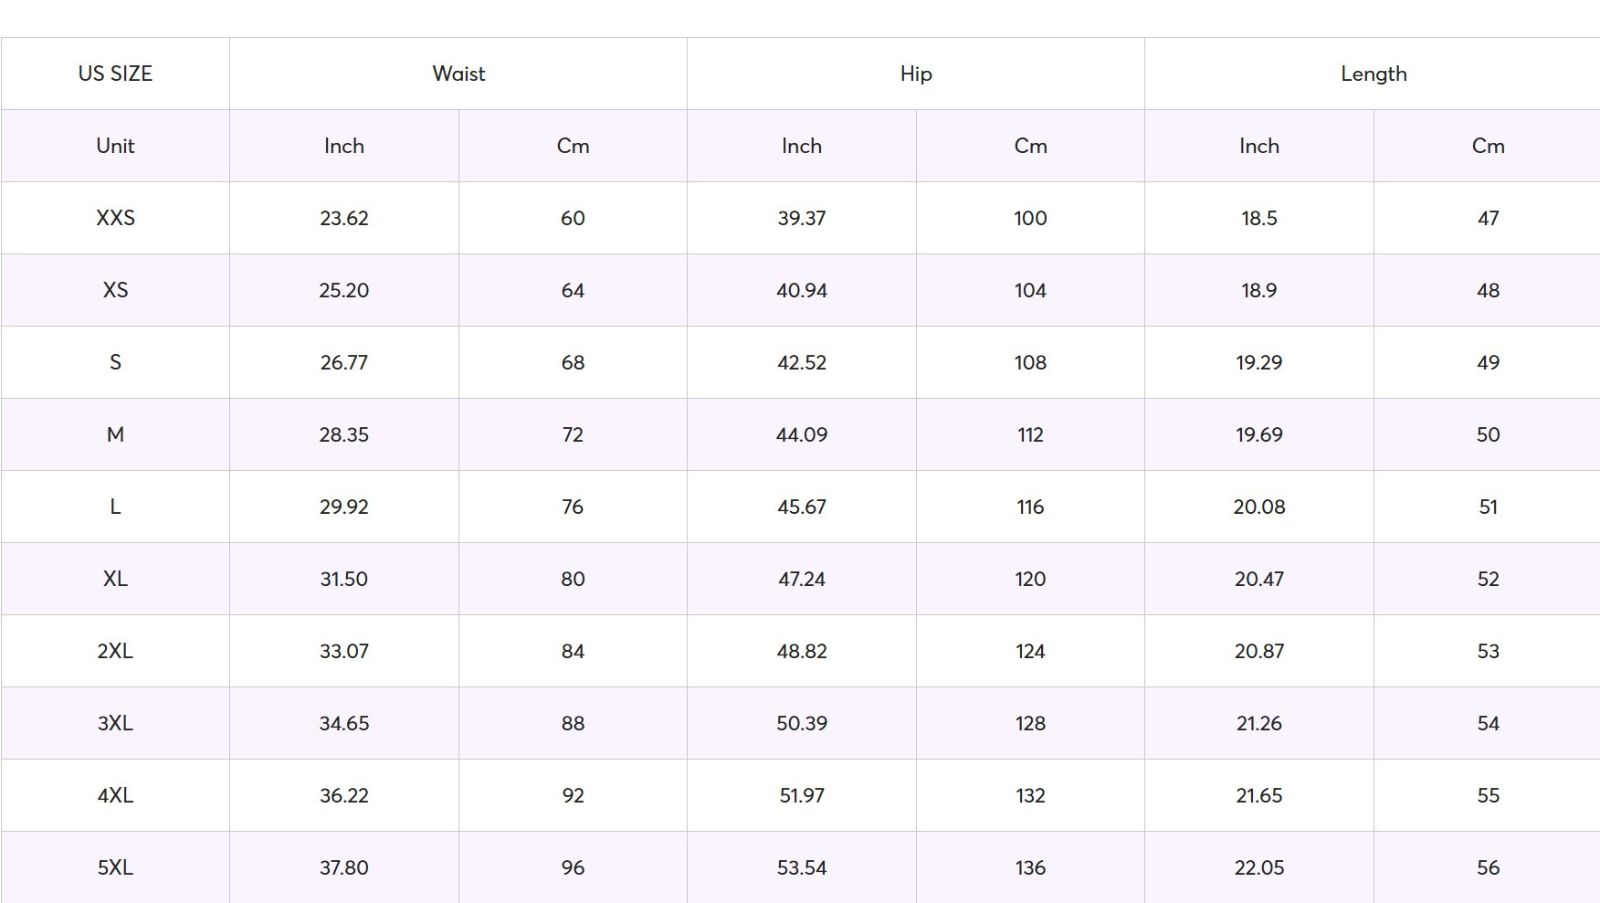Select the length value 20.47
1600x903 pixels.
tap(1258, 579)
